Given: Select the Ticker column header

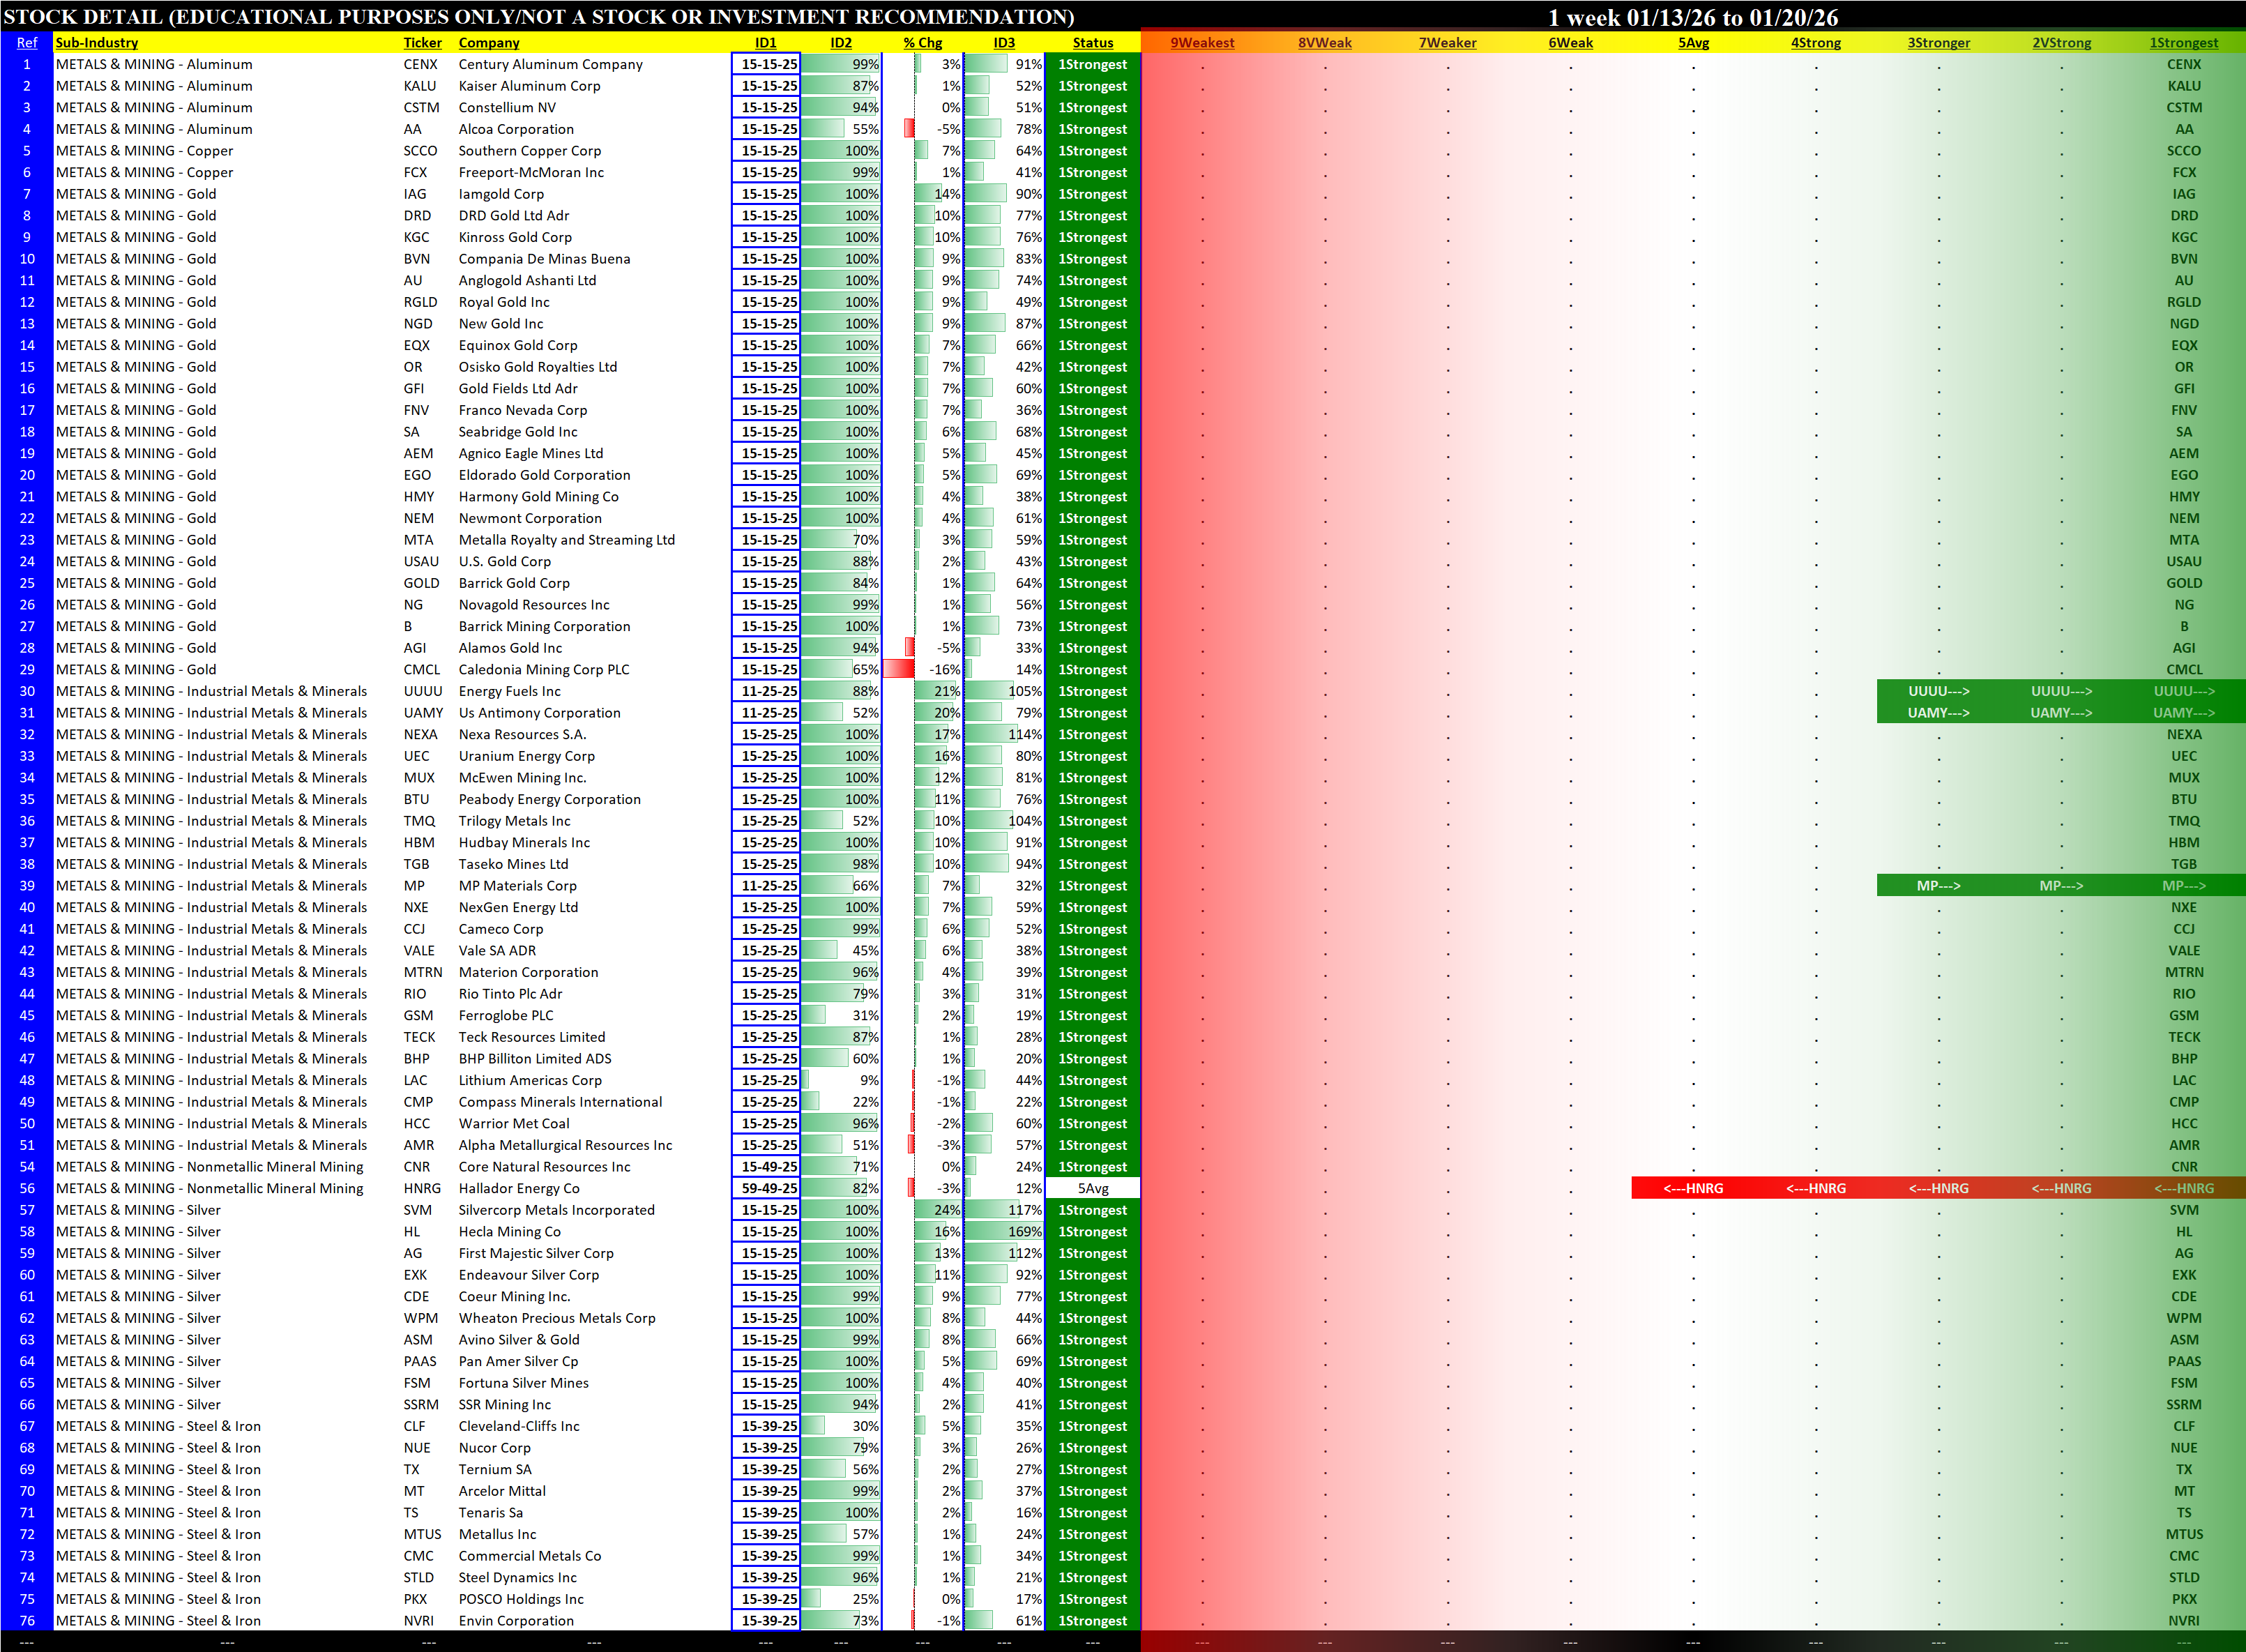Looking at the screenshot, I should click(422, 43).
